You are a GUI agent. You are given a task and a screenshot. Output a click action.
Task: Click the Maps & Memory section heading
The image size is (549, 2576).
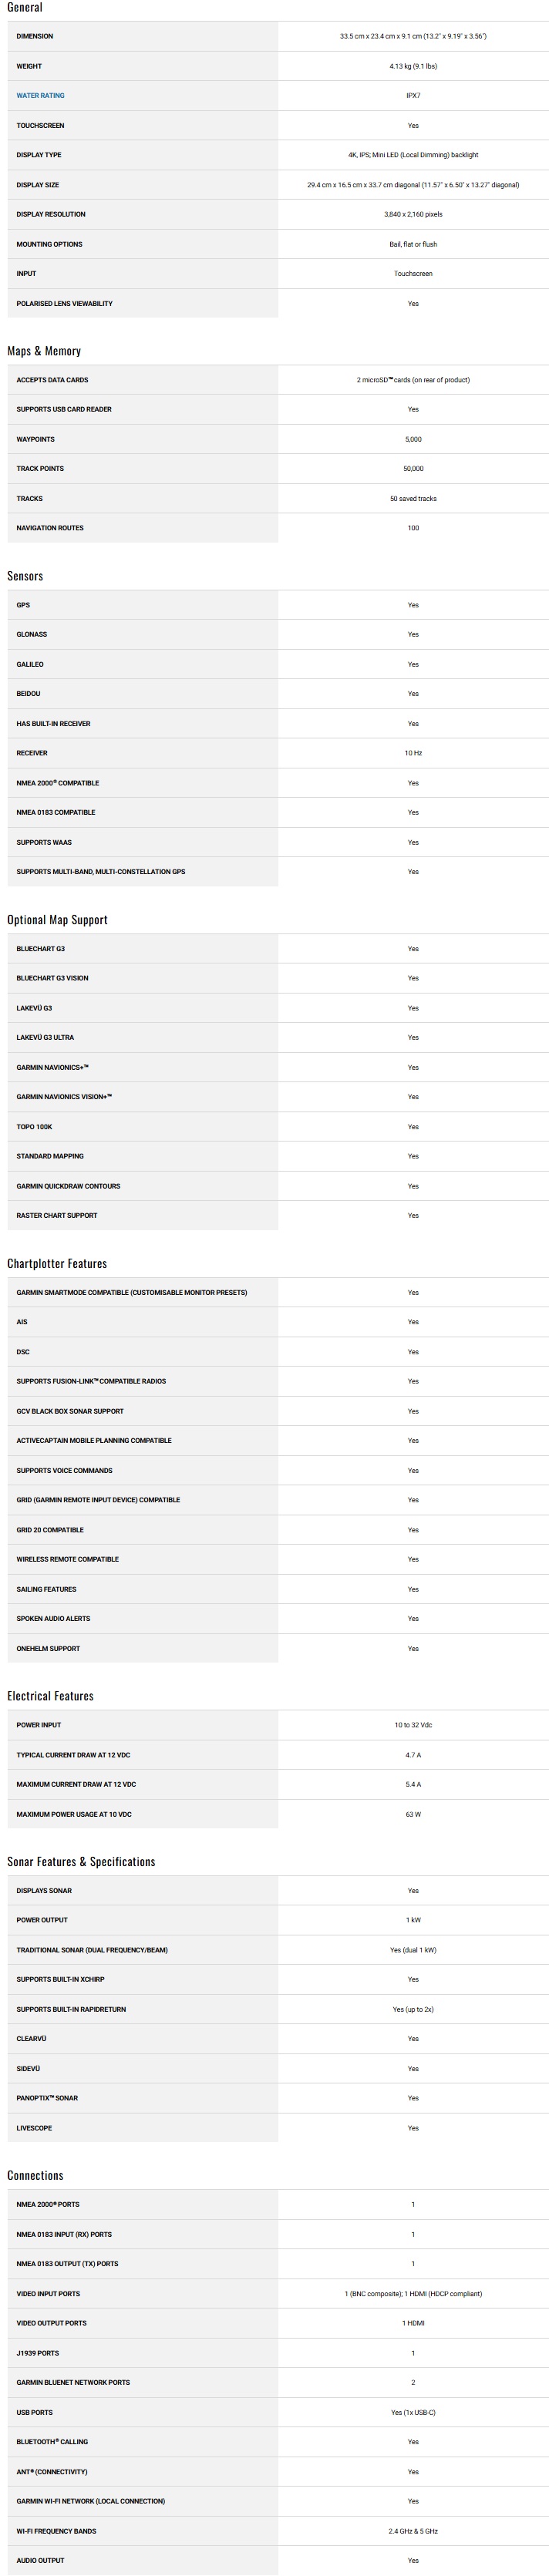[x=44, y=351]
